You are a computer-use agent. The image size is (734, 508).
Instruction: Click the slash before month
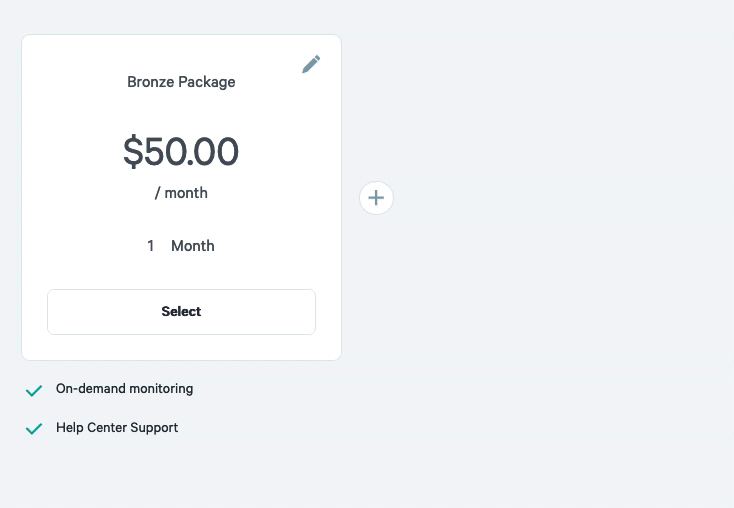[x=158, y=193]
